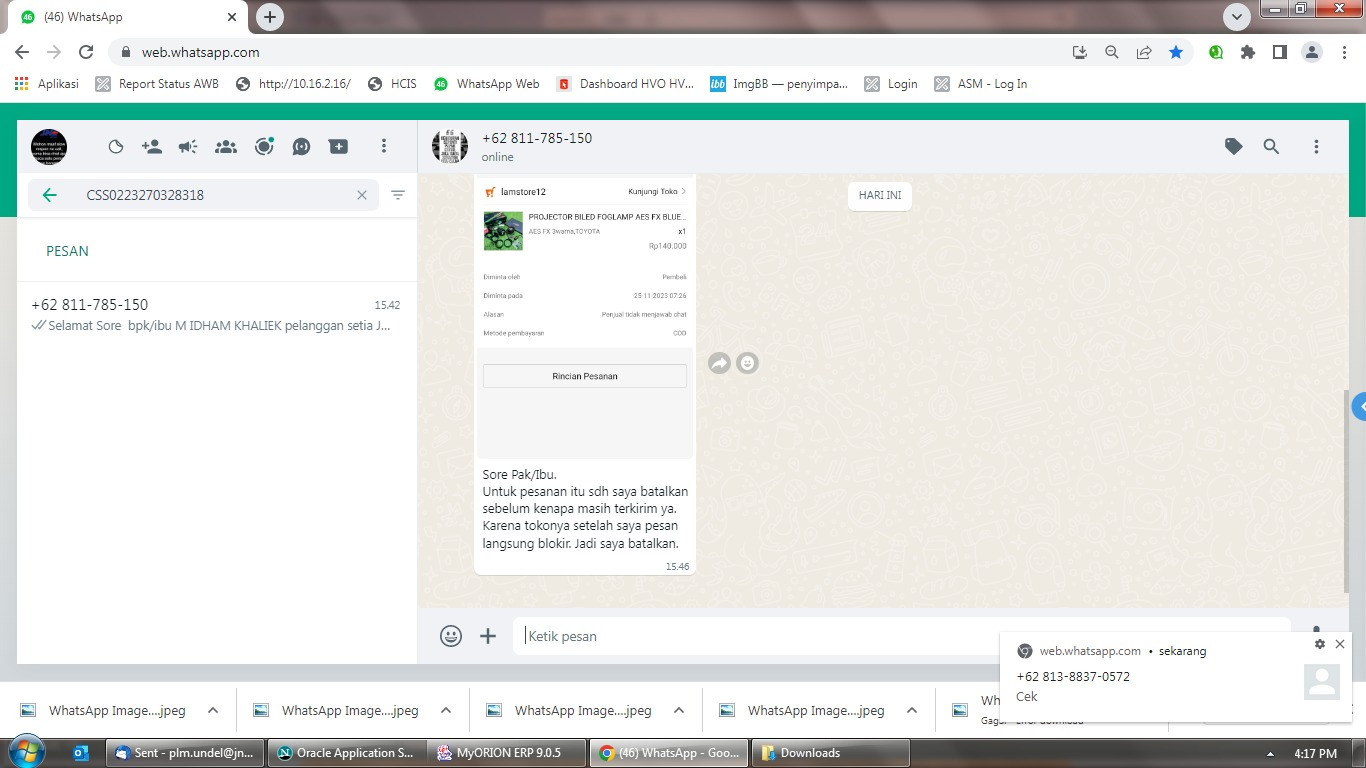This screenshot has width=1366, height=768.
Task: Forward the image with the arrow icon
Action: point(719,363)
